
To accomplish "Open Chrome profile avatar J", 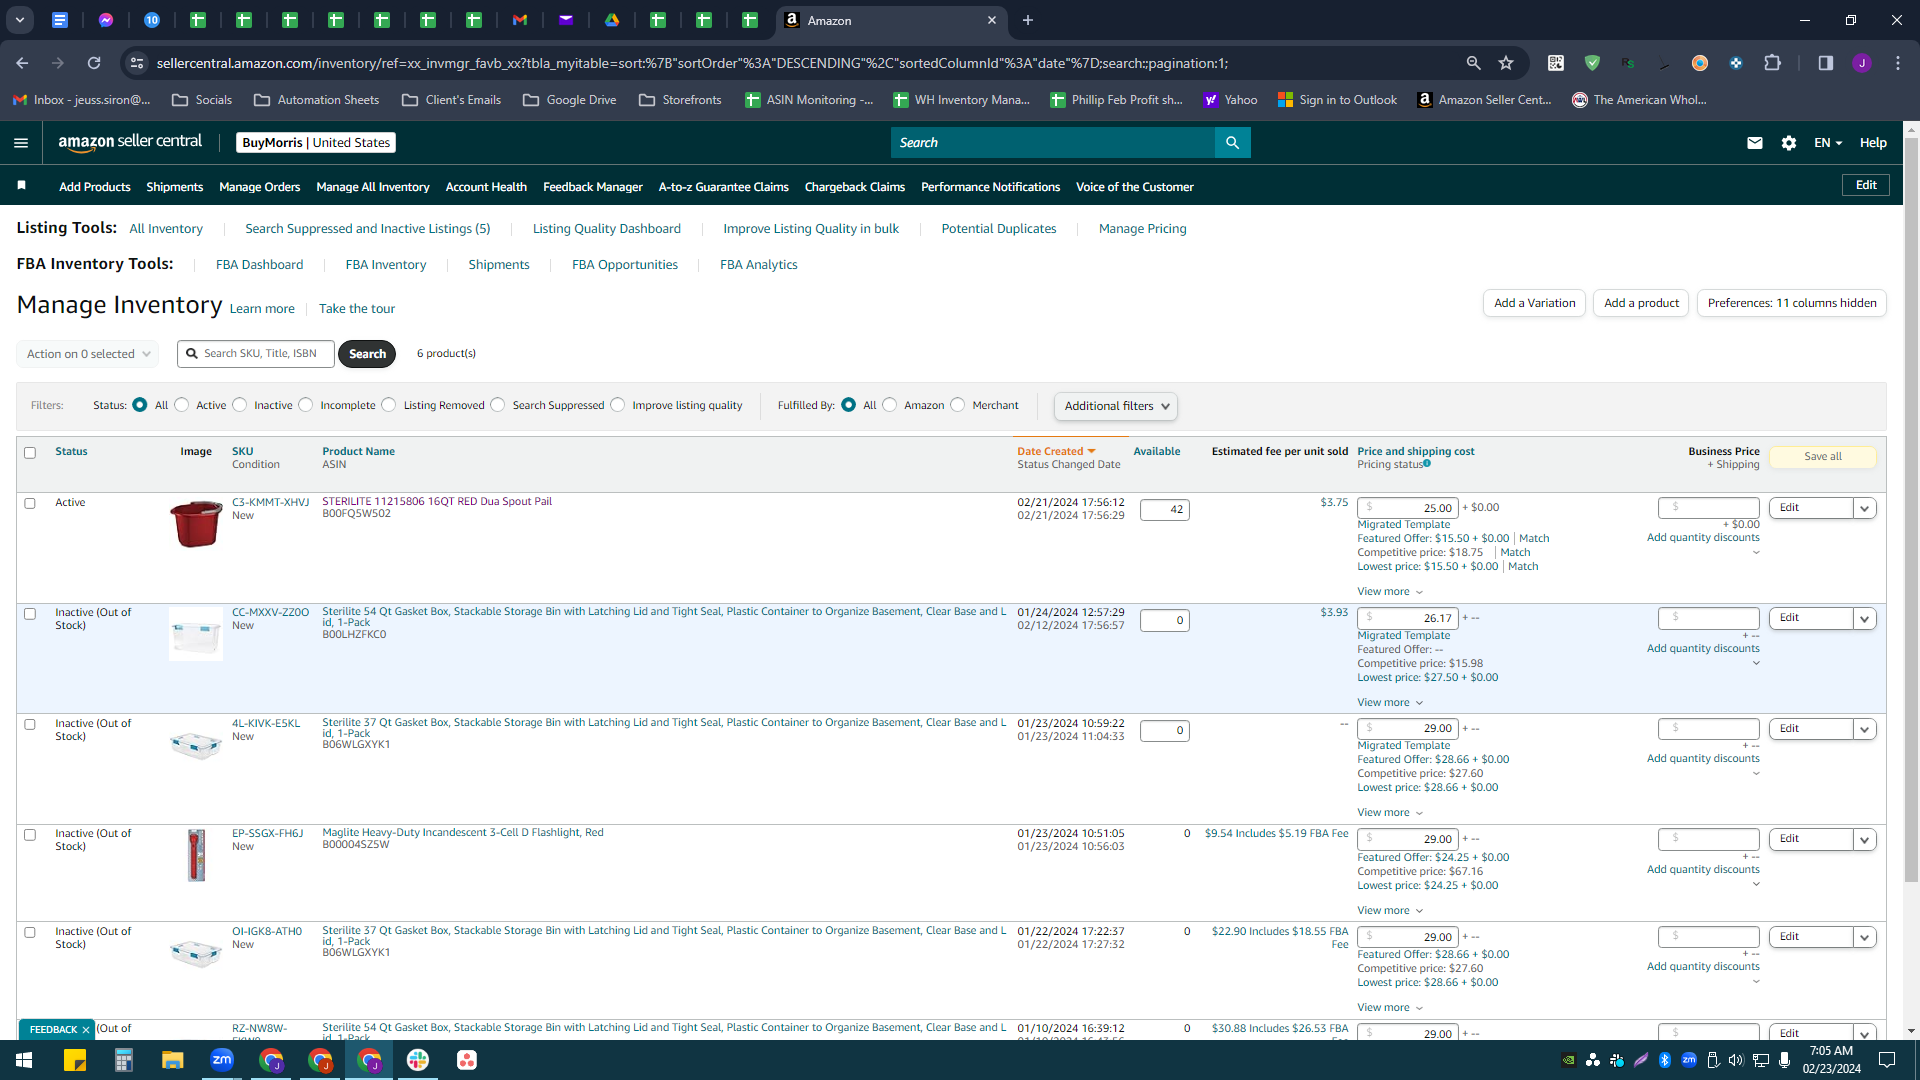I will point(1861,63).
